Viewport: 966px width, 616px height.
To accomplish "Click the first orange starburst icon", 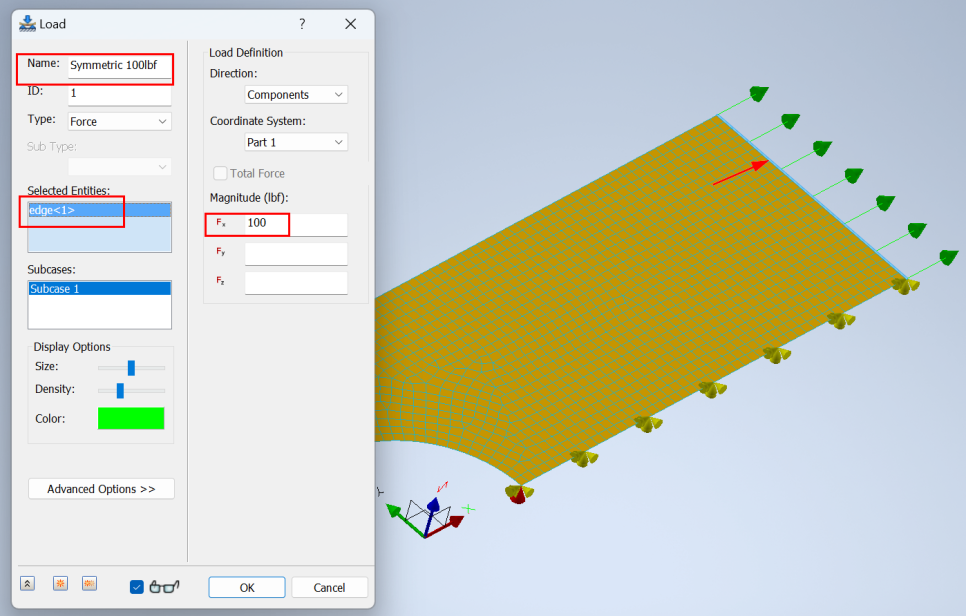I will [x=60, y=584].
